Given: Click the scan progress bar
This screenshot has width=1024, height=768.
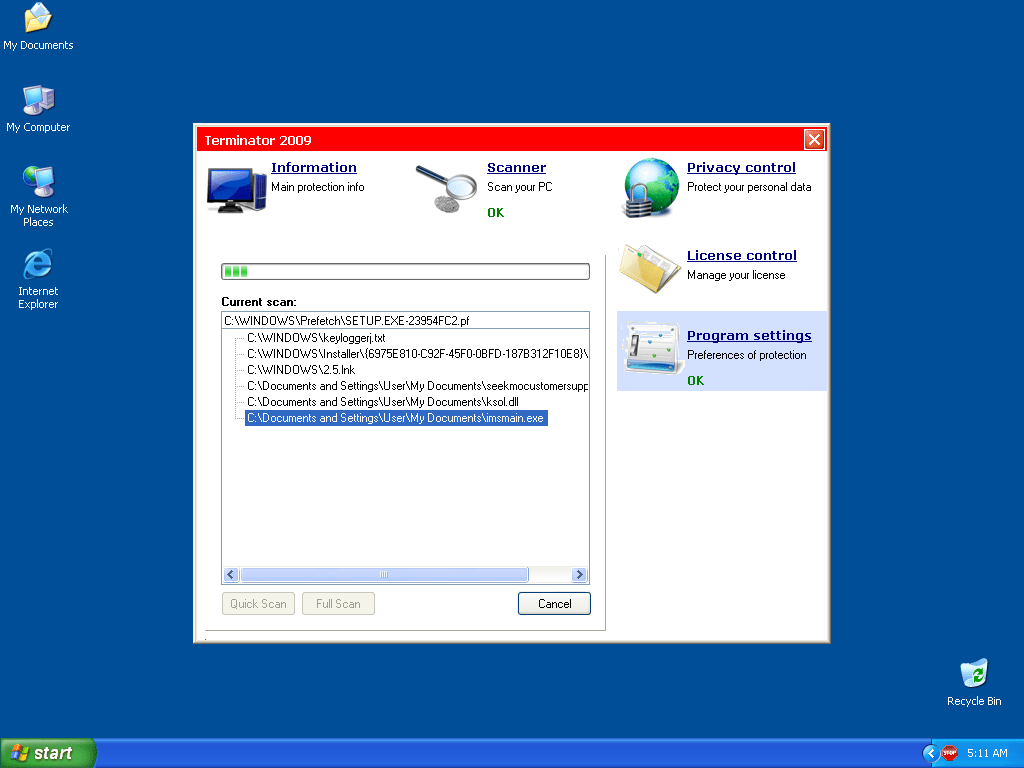Looking at the screenshot, I should (x=405, y=272).
